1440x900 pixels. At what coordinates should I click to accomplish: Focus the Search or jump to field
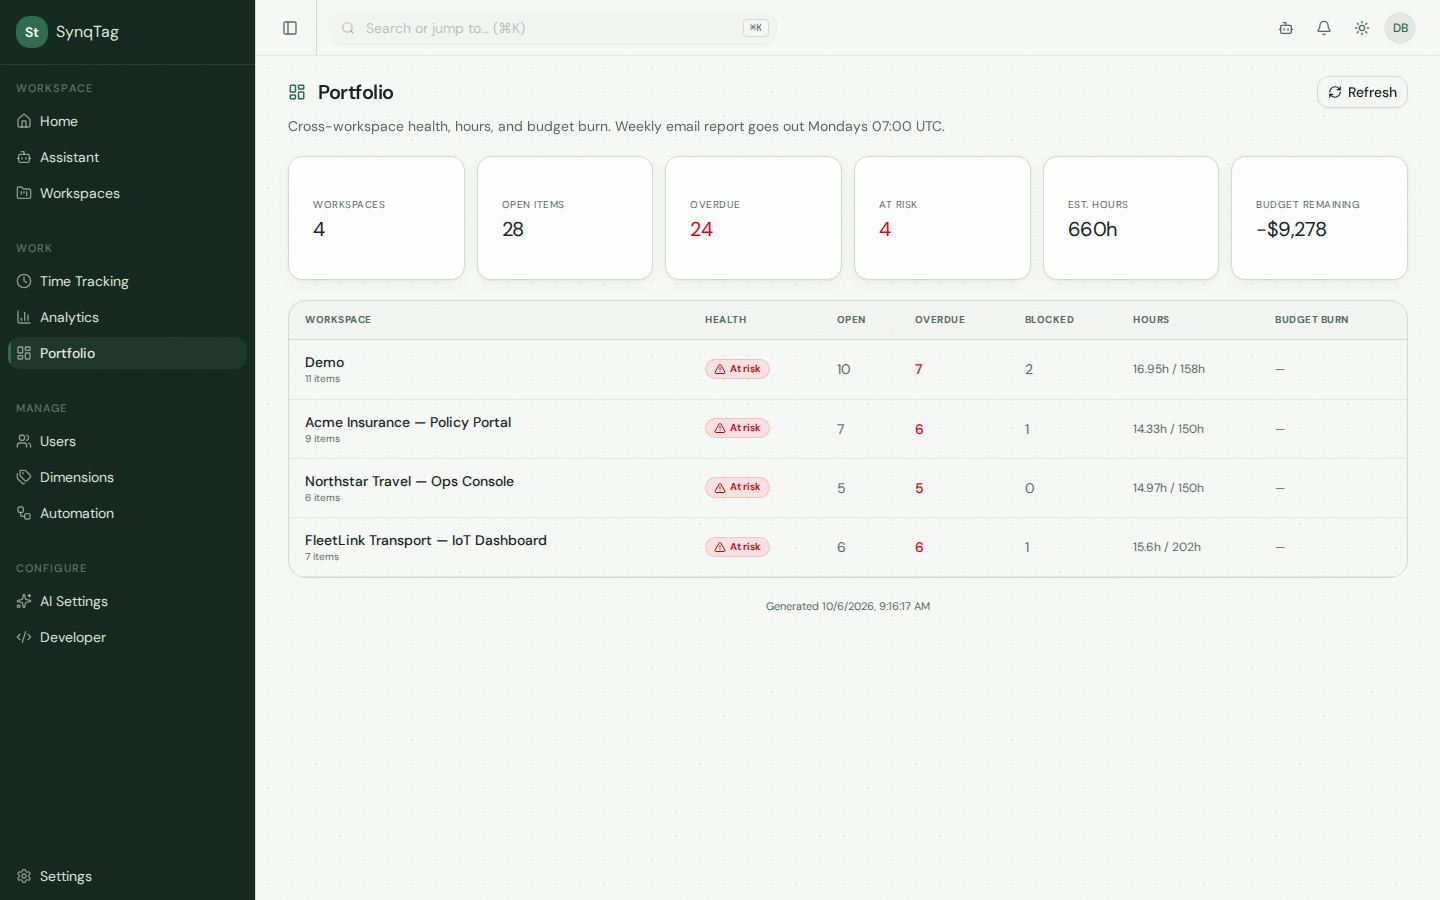click(x=553, y=28)
